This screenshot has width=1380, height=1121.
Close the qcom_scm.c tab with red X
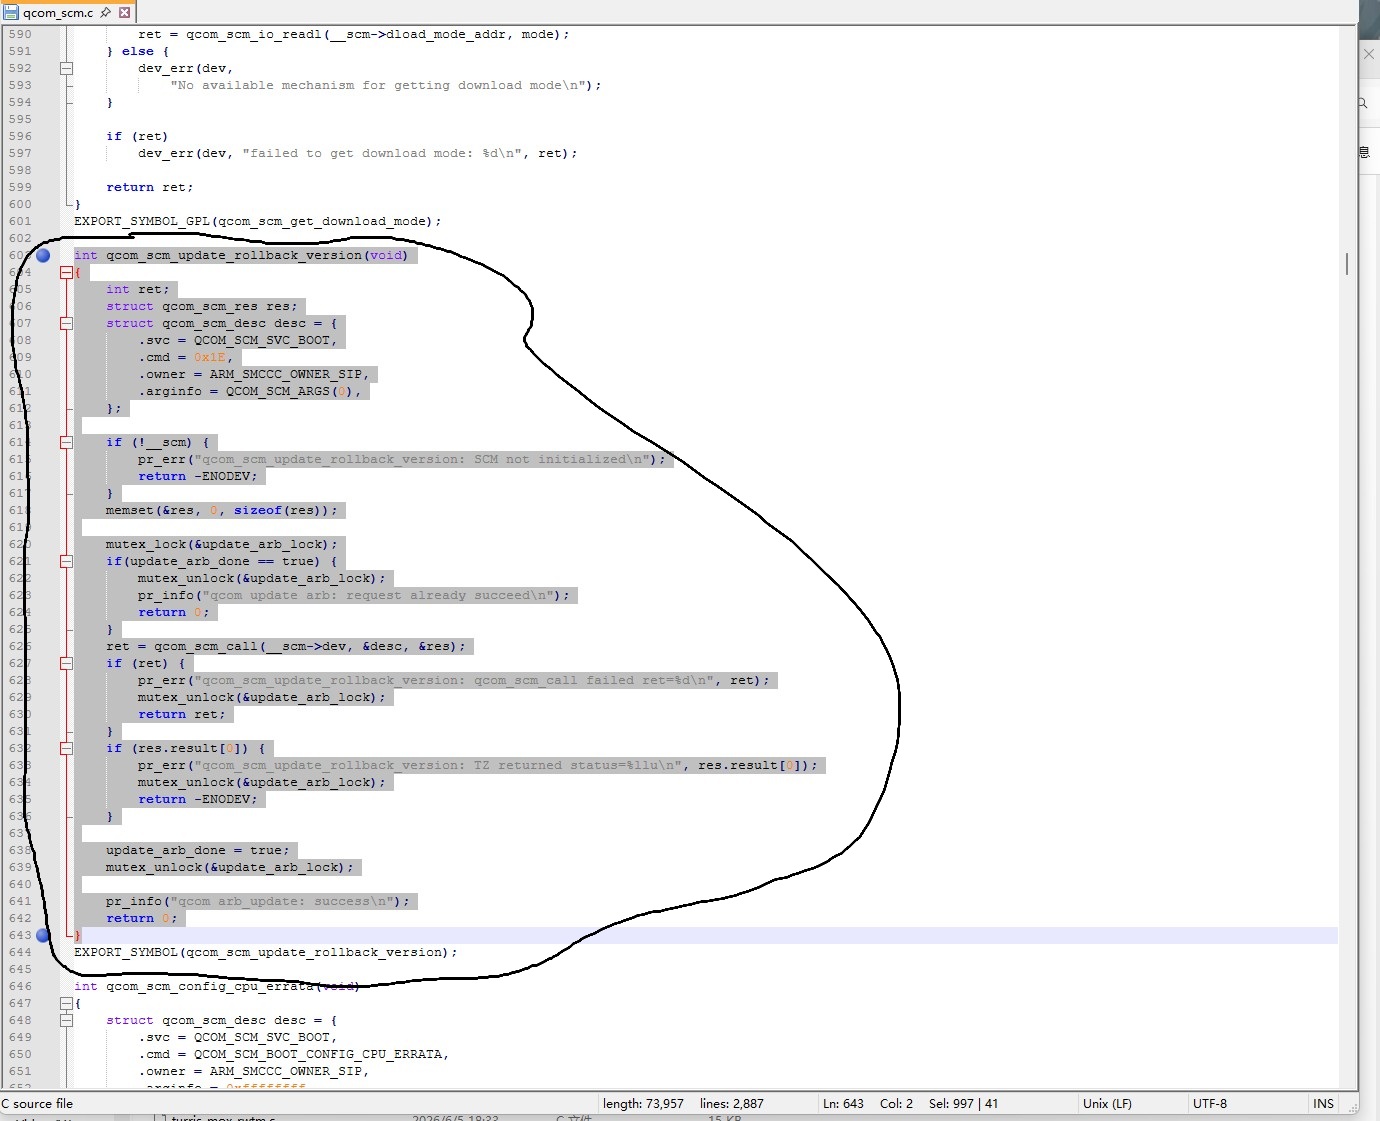pyautogui.click(x=124, y=12)
